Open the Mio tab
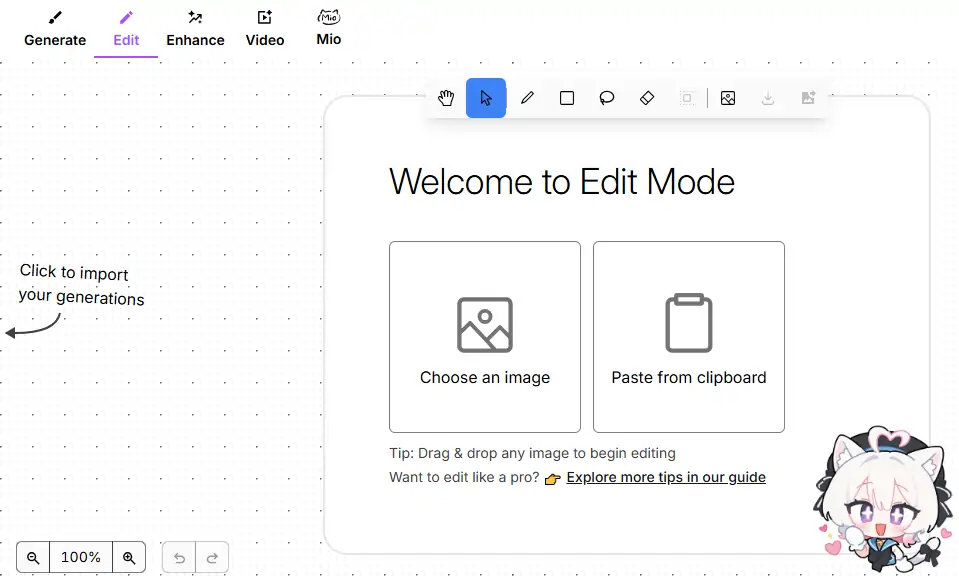Viewport: 959px width, 576px height. pos(329,29)
